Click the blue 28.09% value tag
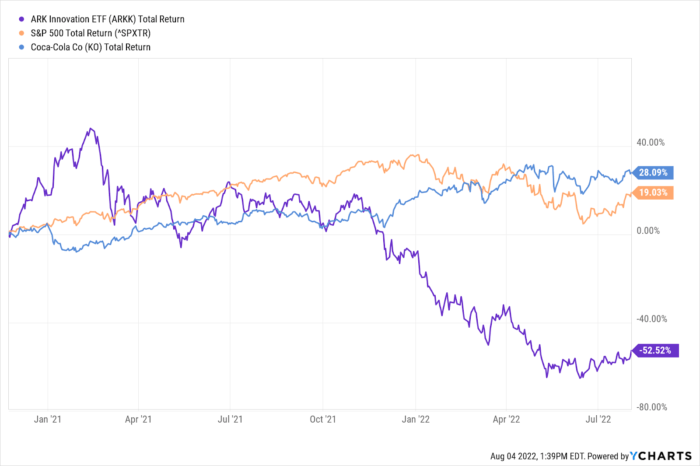Viewport: 700px width, 466px height. pos(655,172)
